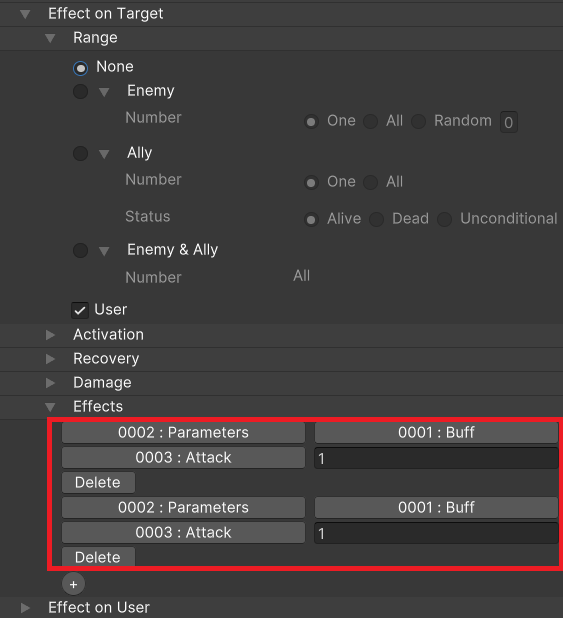The width and height of the screenshot is (563, 618).
Task: Expand the Effect on User section
Action: (x=25, y=608)
